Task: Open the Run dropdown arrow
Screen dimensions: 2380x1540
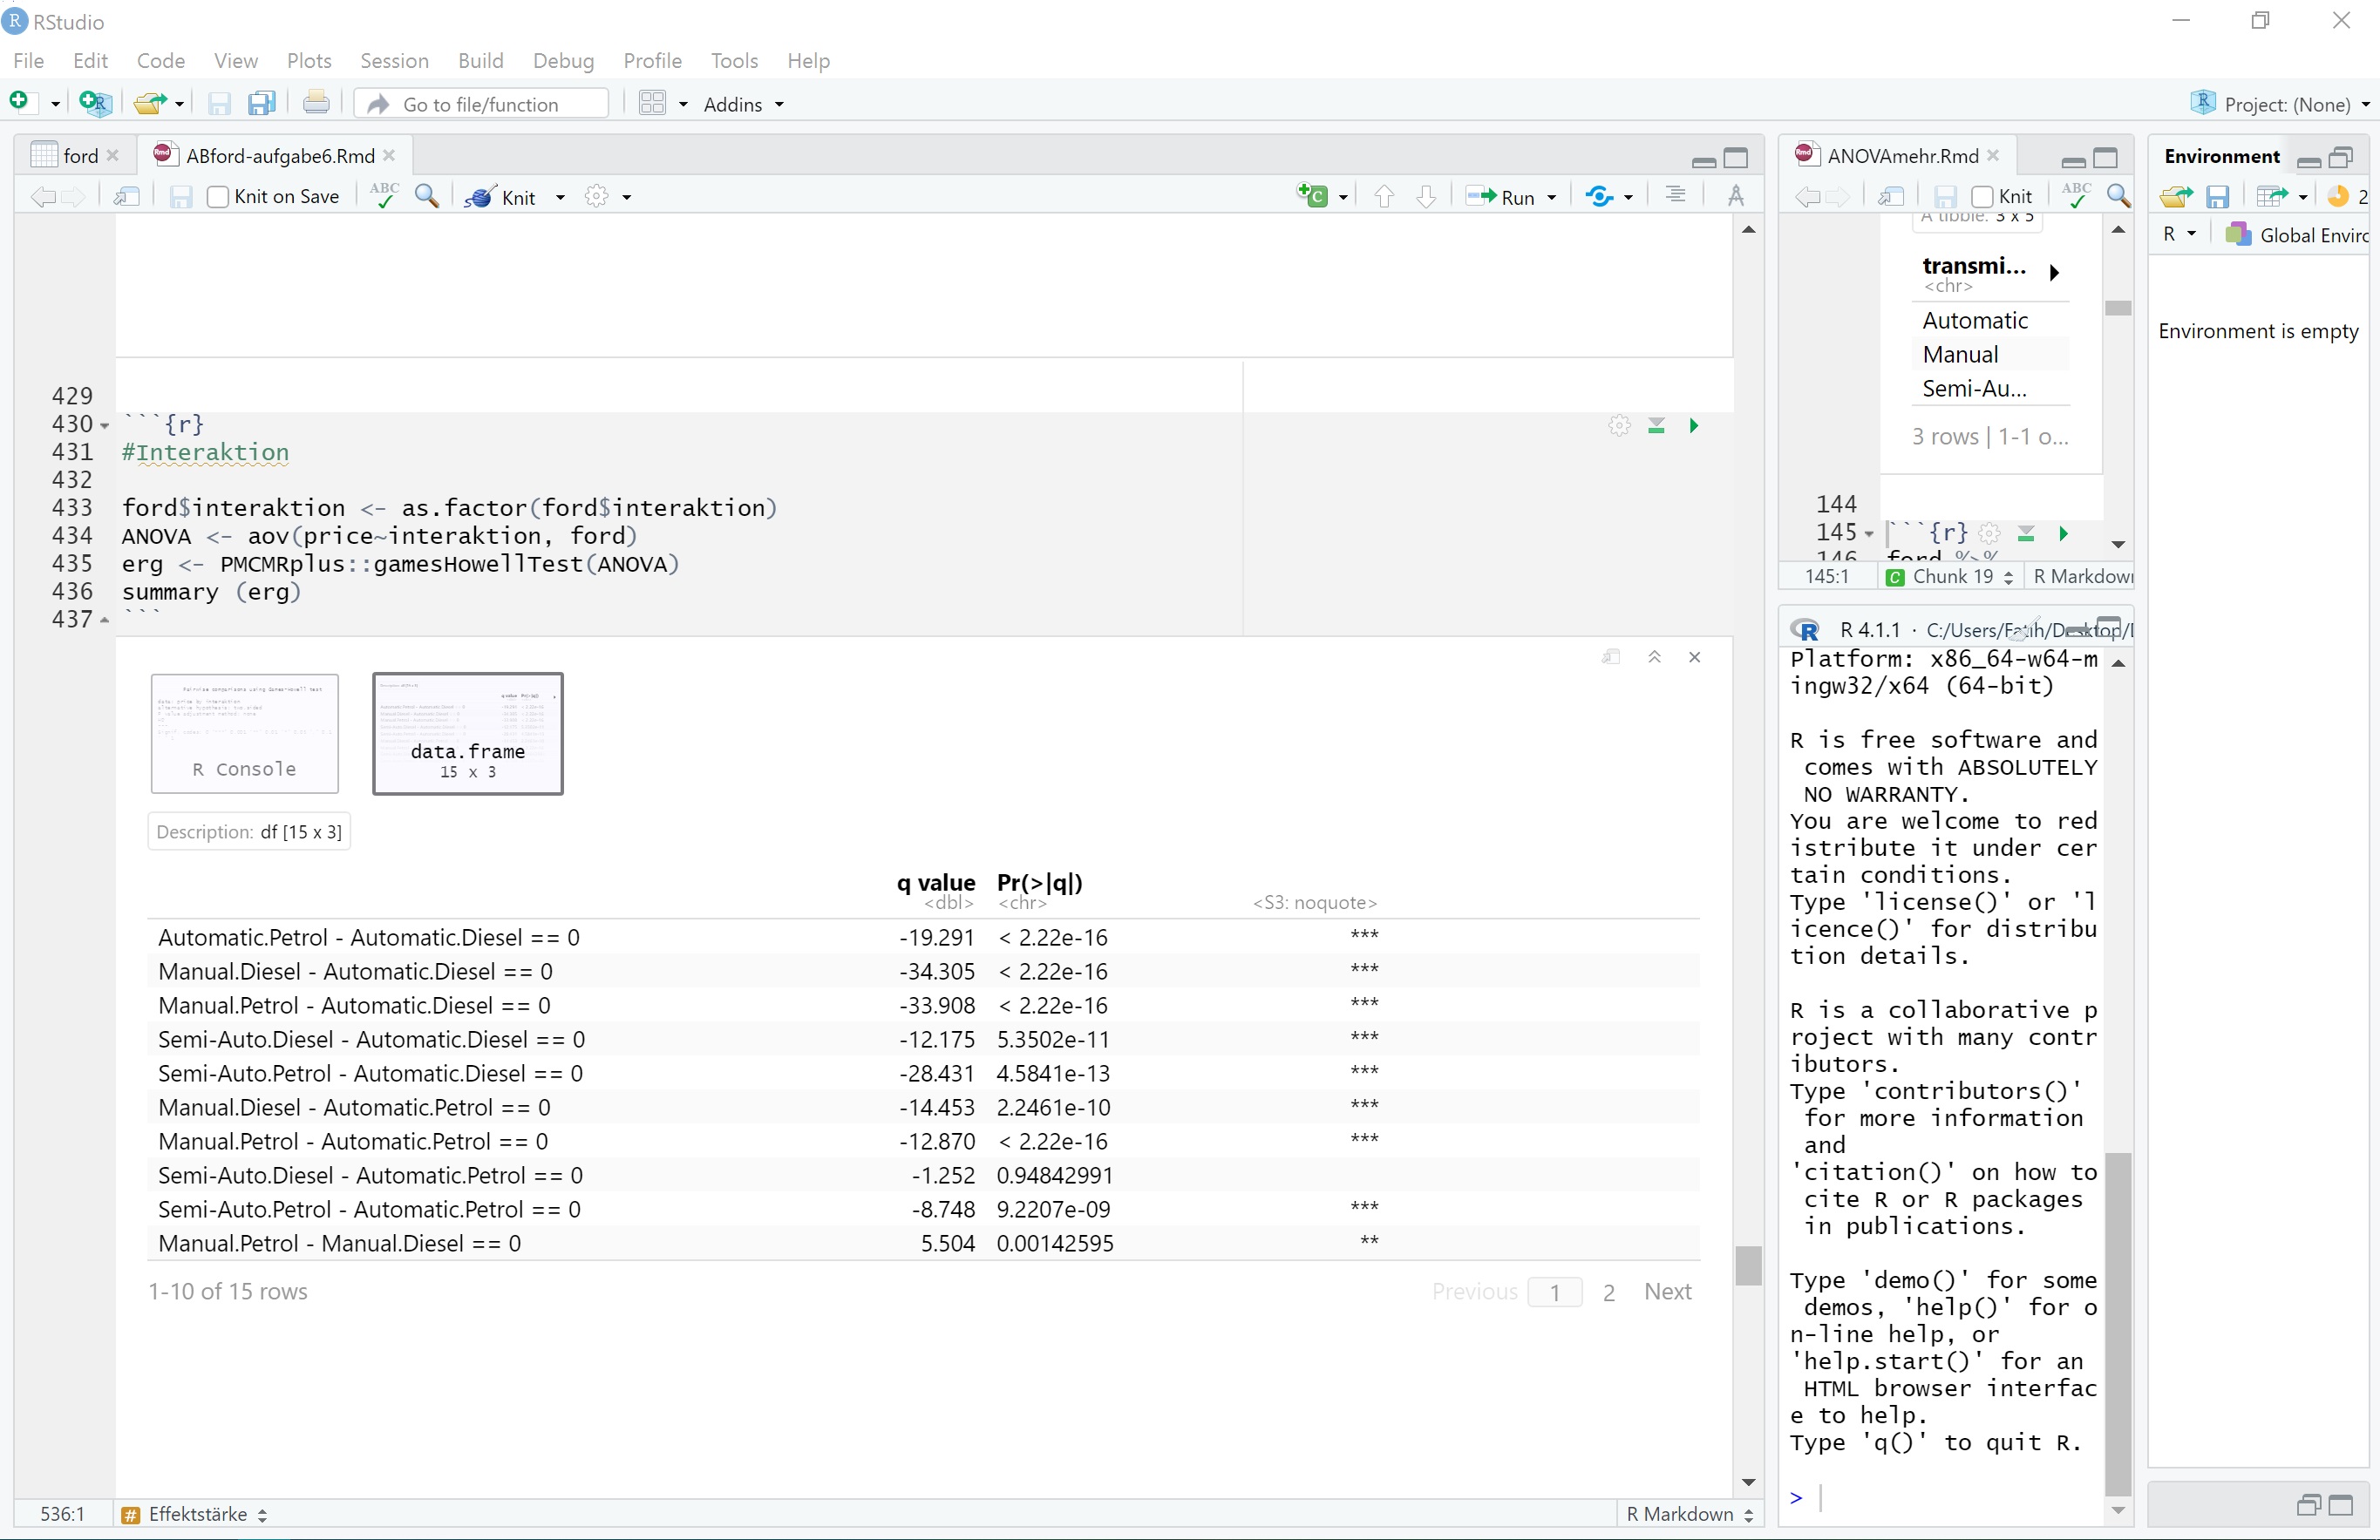Action: tap(1552, 197)
